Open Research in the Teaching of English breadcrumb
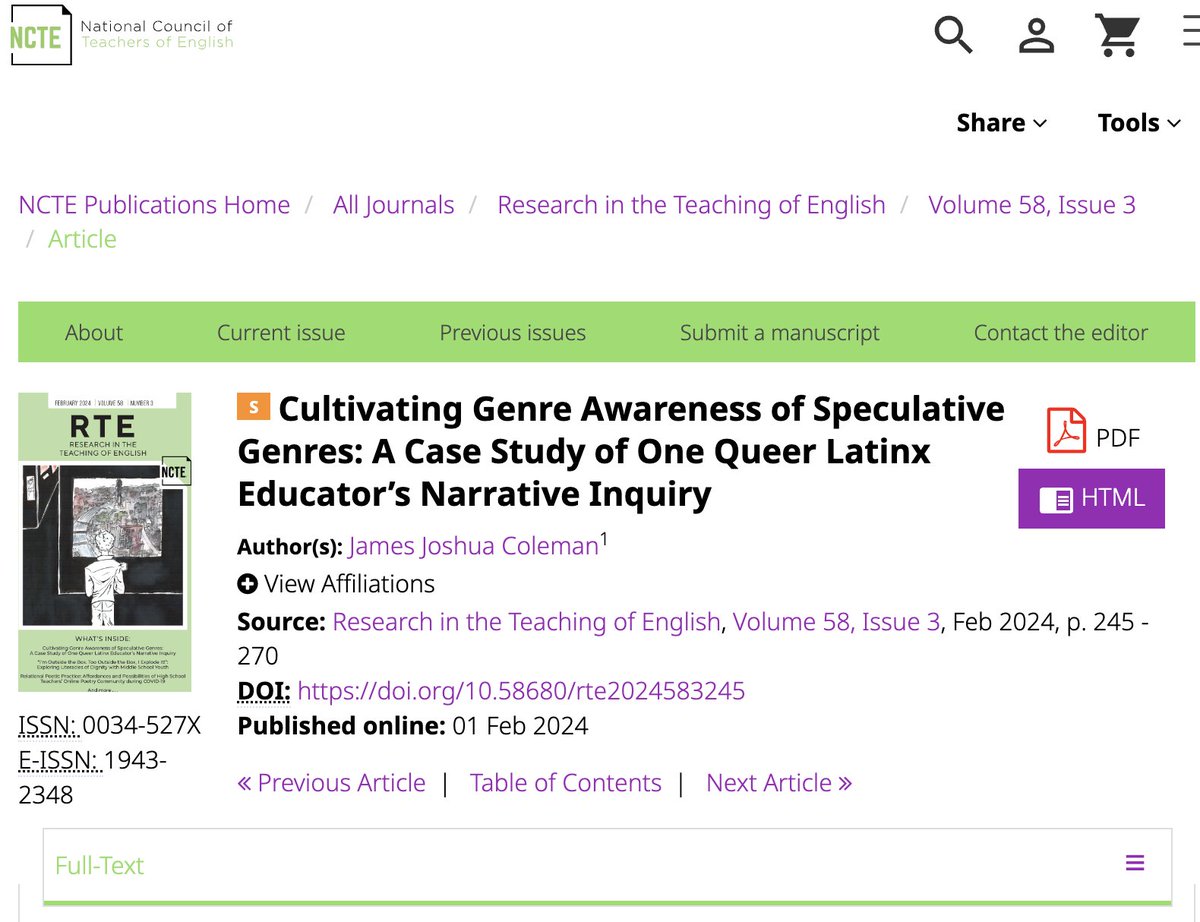Screen dimensions: 1200x922 (x=691, y=205)
